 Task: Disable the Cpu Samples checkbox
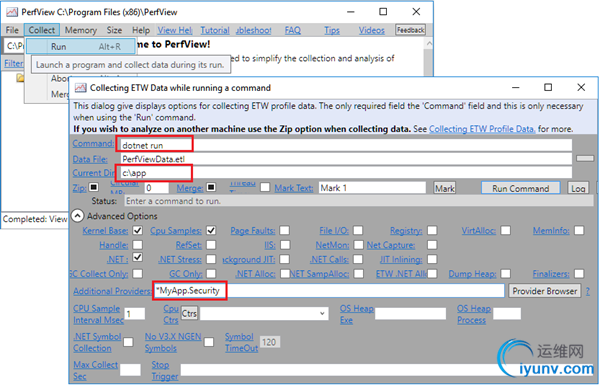tap(211, 230)
